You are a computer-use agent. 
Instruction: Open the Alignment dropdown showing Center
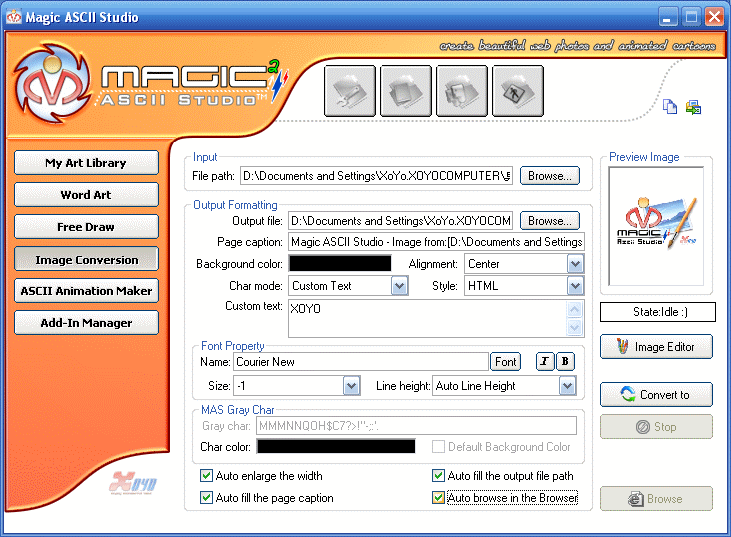tap(575, 264)
